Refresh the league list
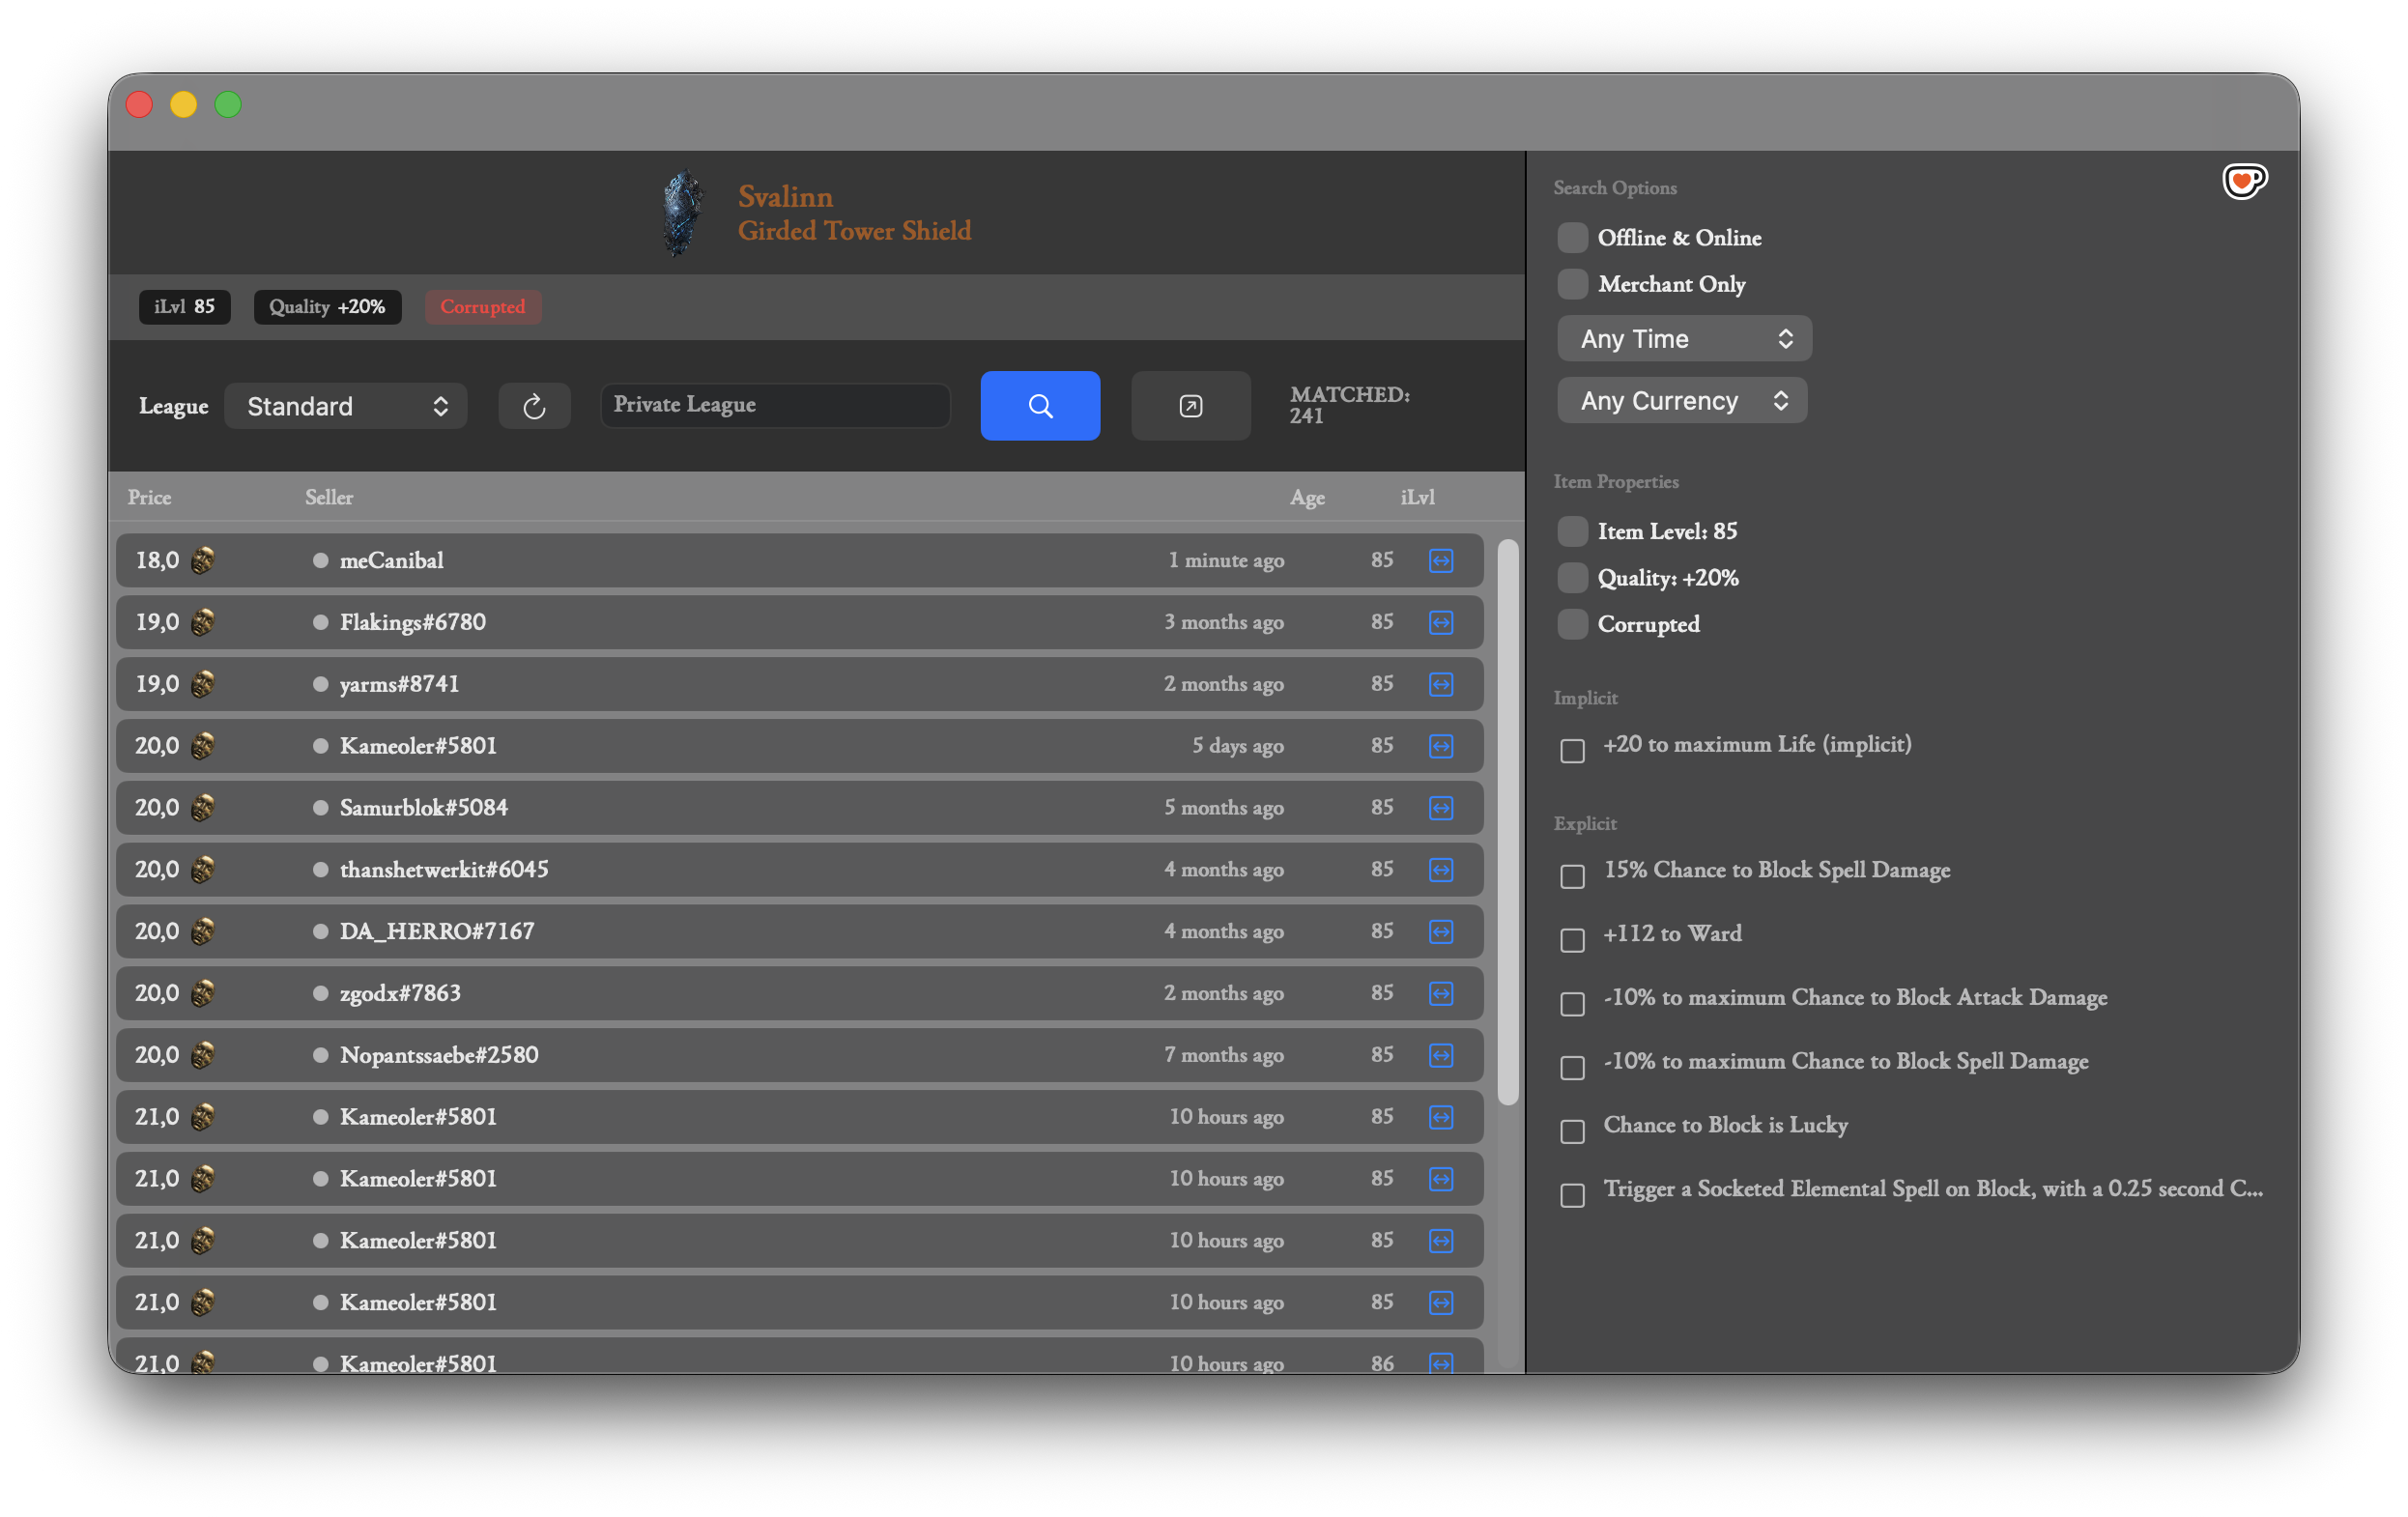Image resolution: width=2408 pixels, height=1517 pixels. 534,405
